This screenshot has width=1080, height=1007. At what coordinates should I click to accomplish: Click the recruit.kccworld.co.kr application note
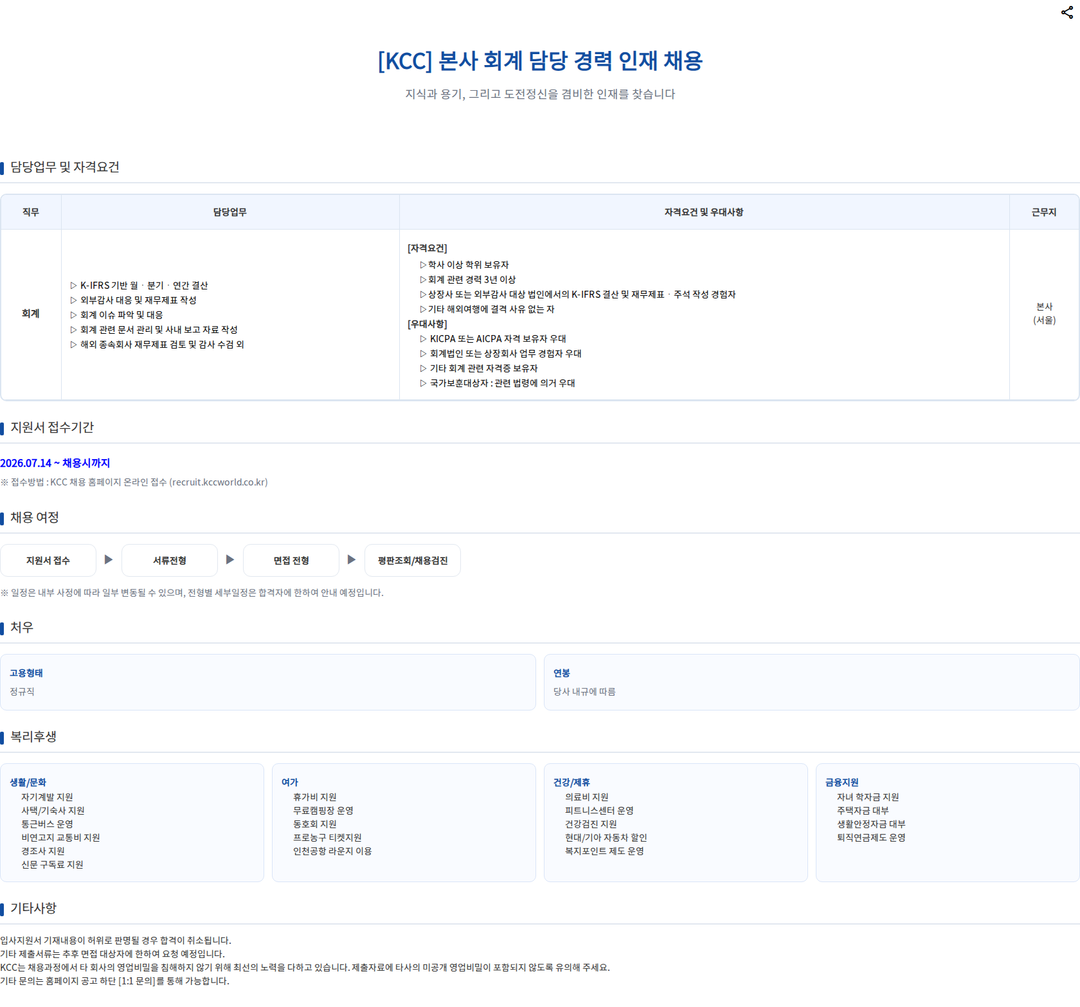tap(134, 482)
